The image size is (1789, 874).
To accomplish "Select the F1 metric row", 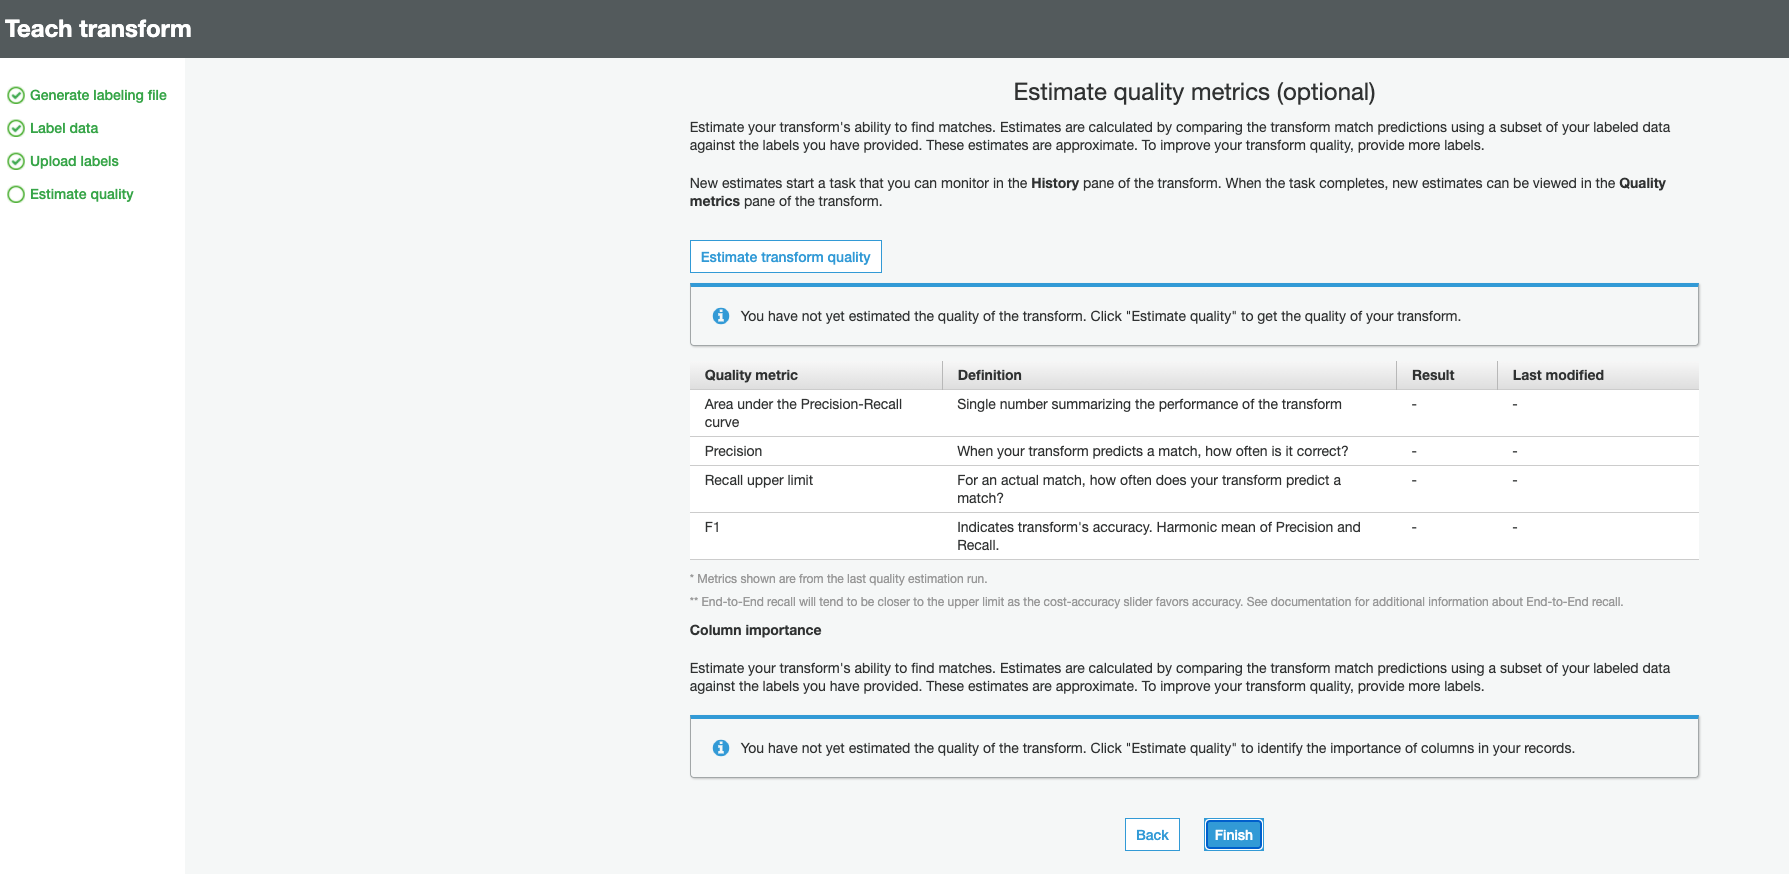I will (712, 528).
